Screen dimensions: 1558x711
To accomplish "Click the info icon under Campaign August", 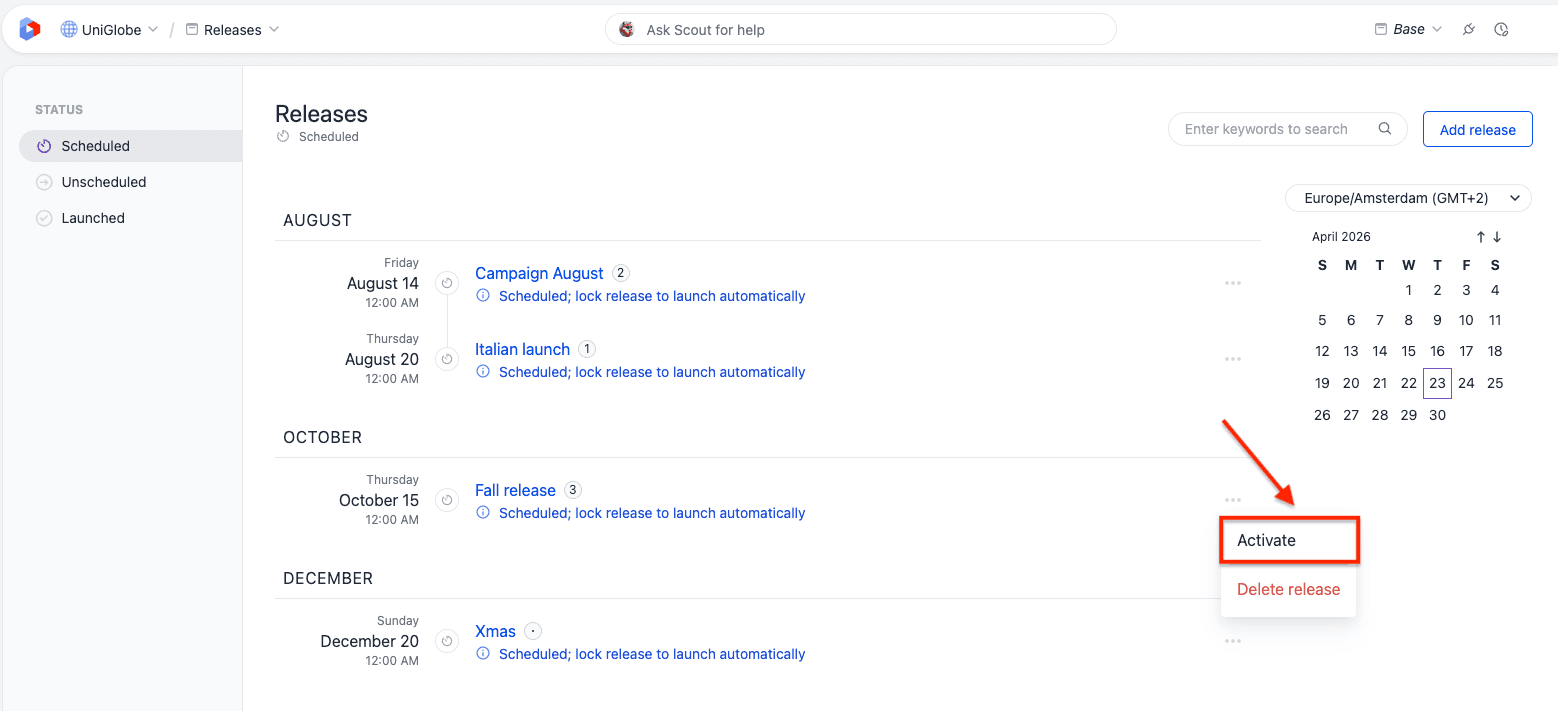I will point(483,296).
